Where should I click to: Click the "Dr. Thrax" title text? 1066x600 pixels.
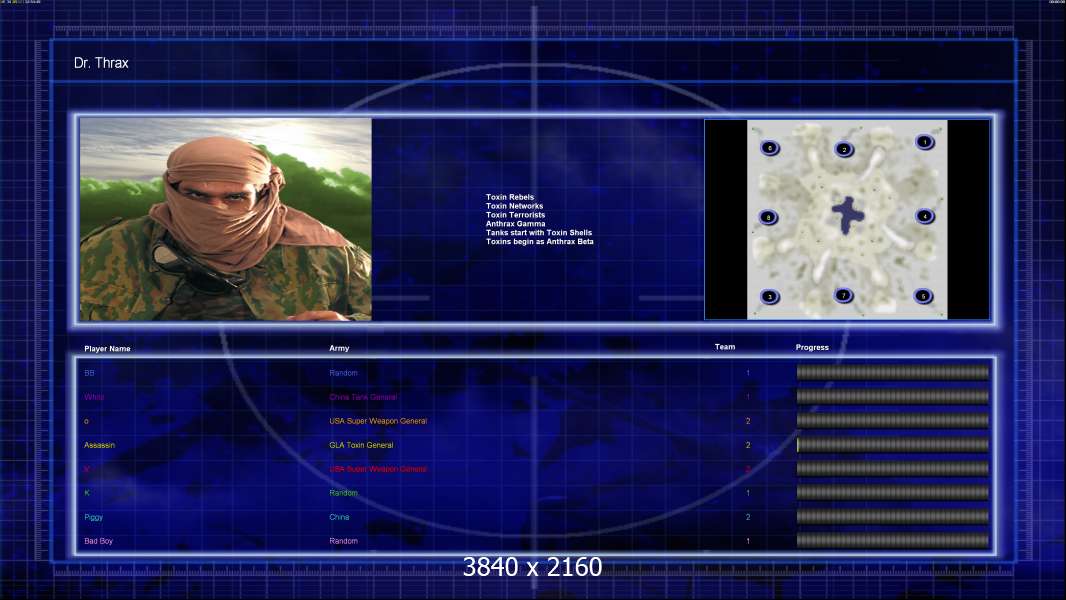click(101, 63)
